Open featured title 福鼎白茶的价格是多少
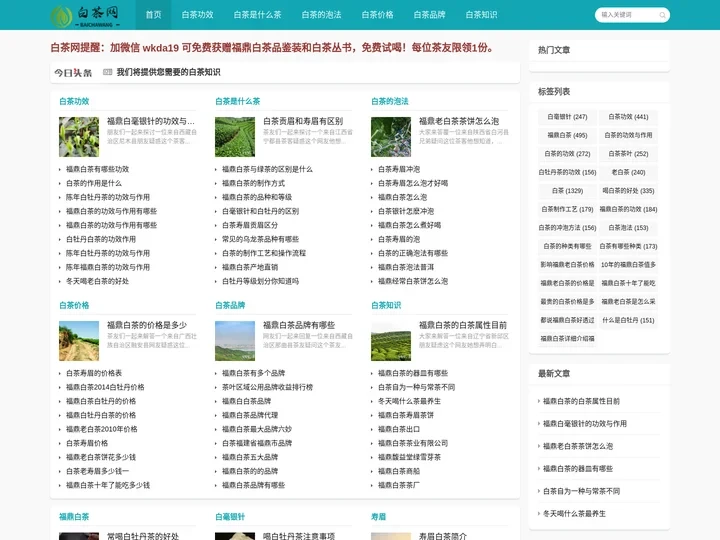This screenshot has height=540, width=720. pyautogui.click(x=147, y=325)
